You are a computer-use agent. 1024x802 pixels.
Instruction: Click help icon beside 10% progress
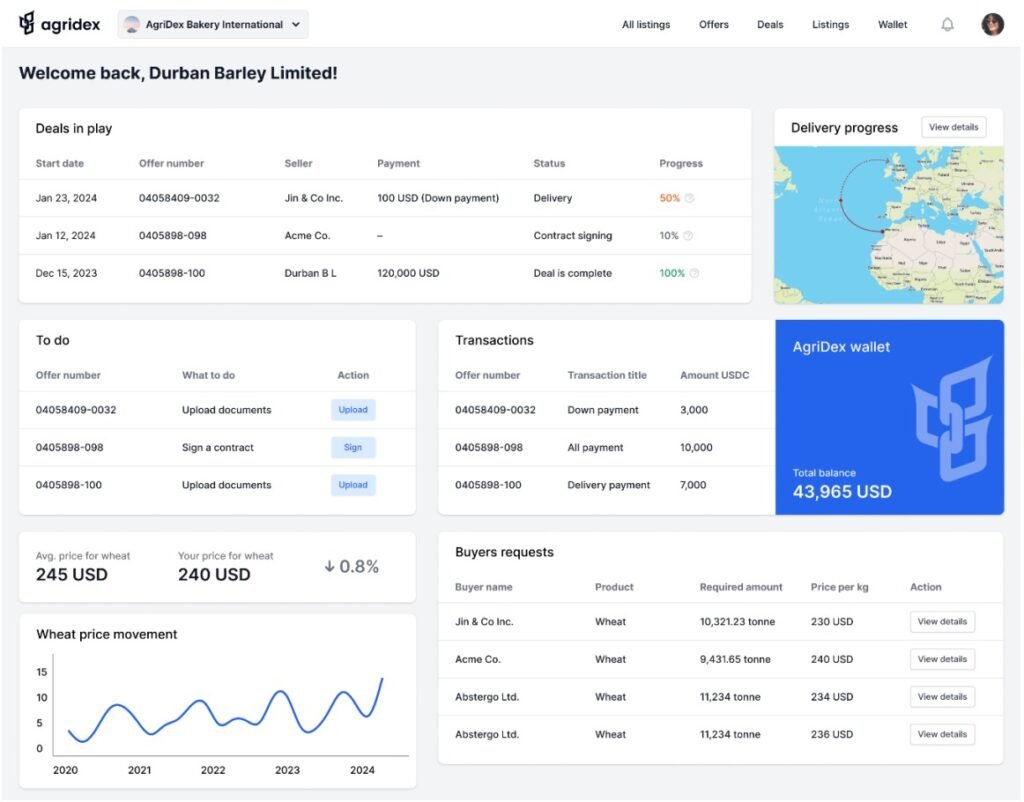[688, 236]
